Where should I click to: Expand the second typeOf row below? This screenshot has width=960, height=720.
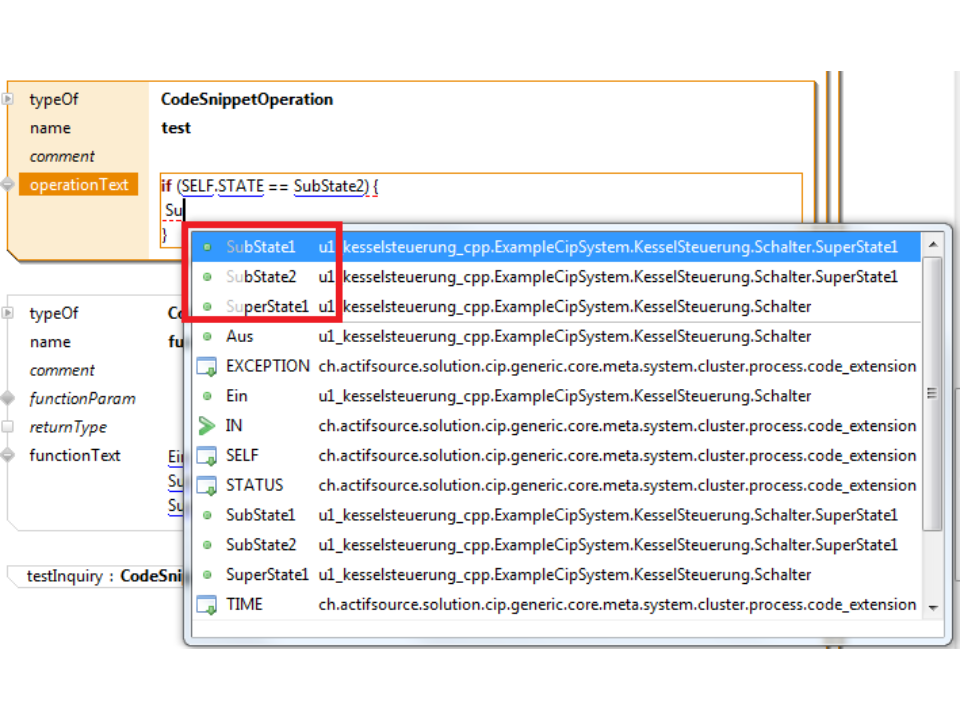8,314
